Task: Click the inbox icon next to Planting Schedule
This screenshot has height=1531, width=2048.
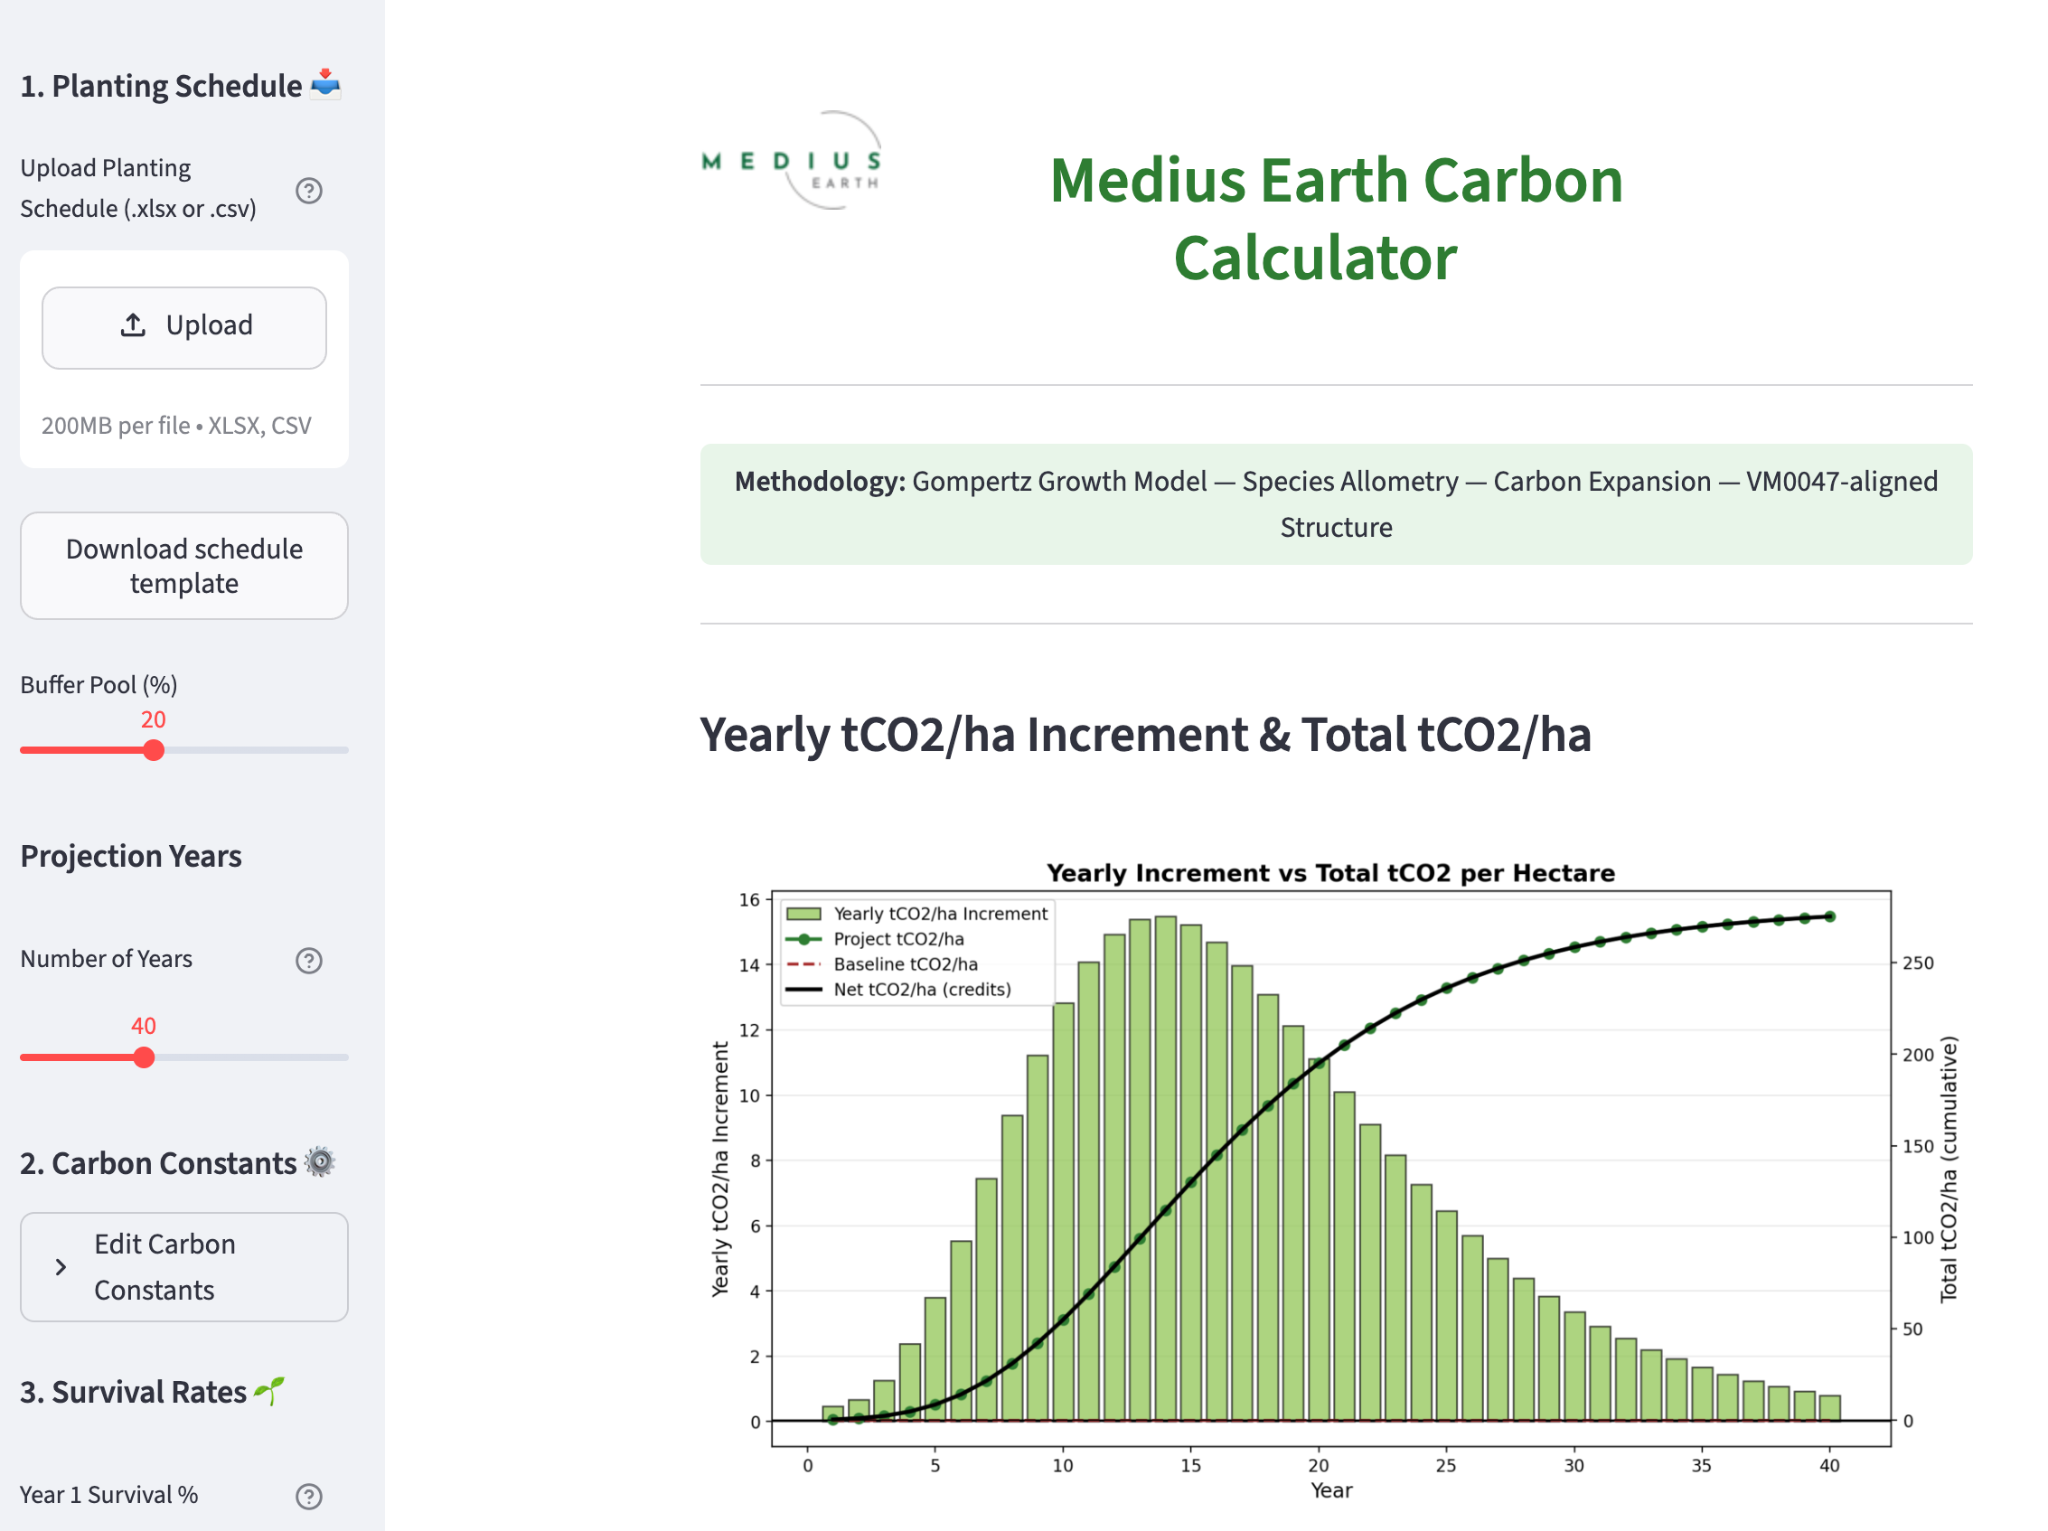Action: click(x=326, y=84)
